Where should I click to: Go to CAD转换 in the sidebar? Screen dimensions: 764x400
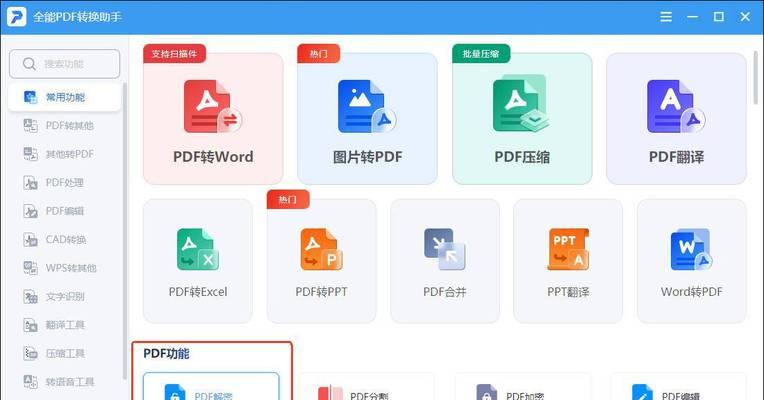click(64, 240)
